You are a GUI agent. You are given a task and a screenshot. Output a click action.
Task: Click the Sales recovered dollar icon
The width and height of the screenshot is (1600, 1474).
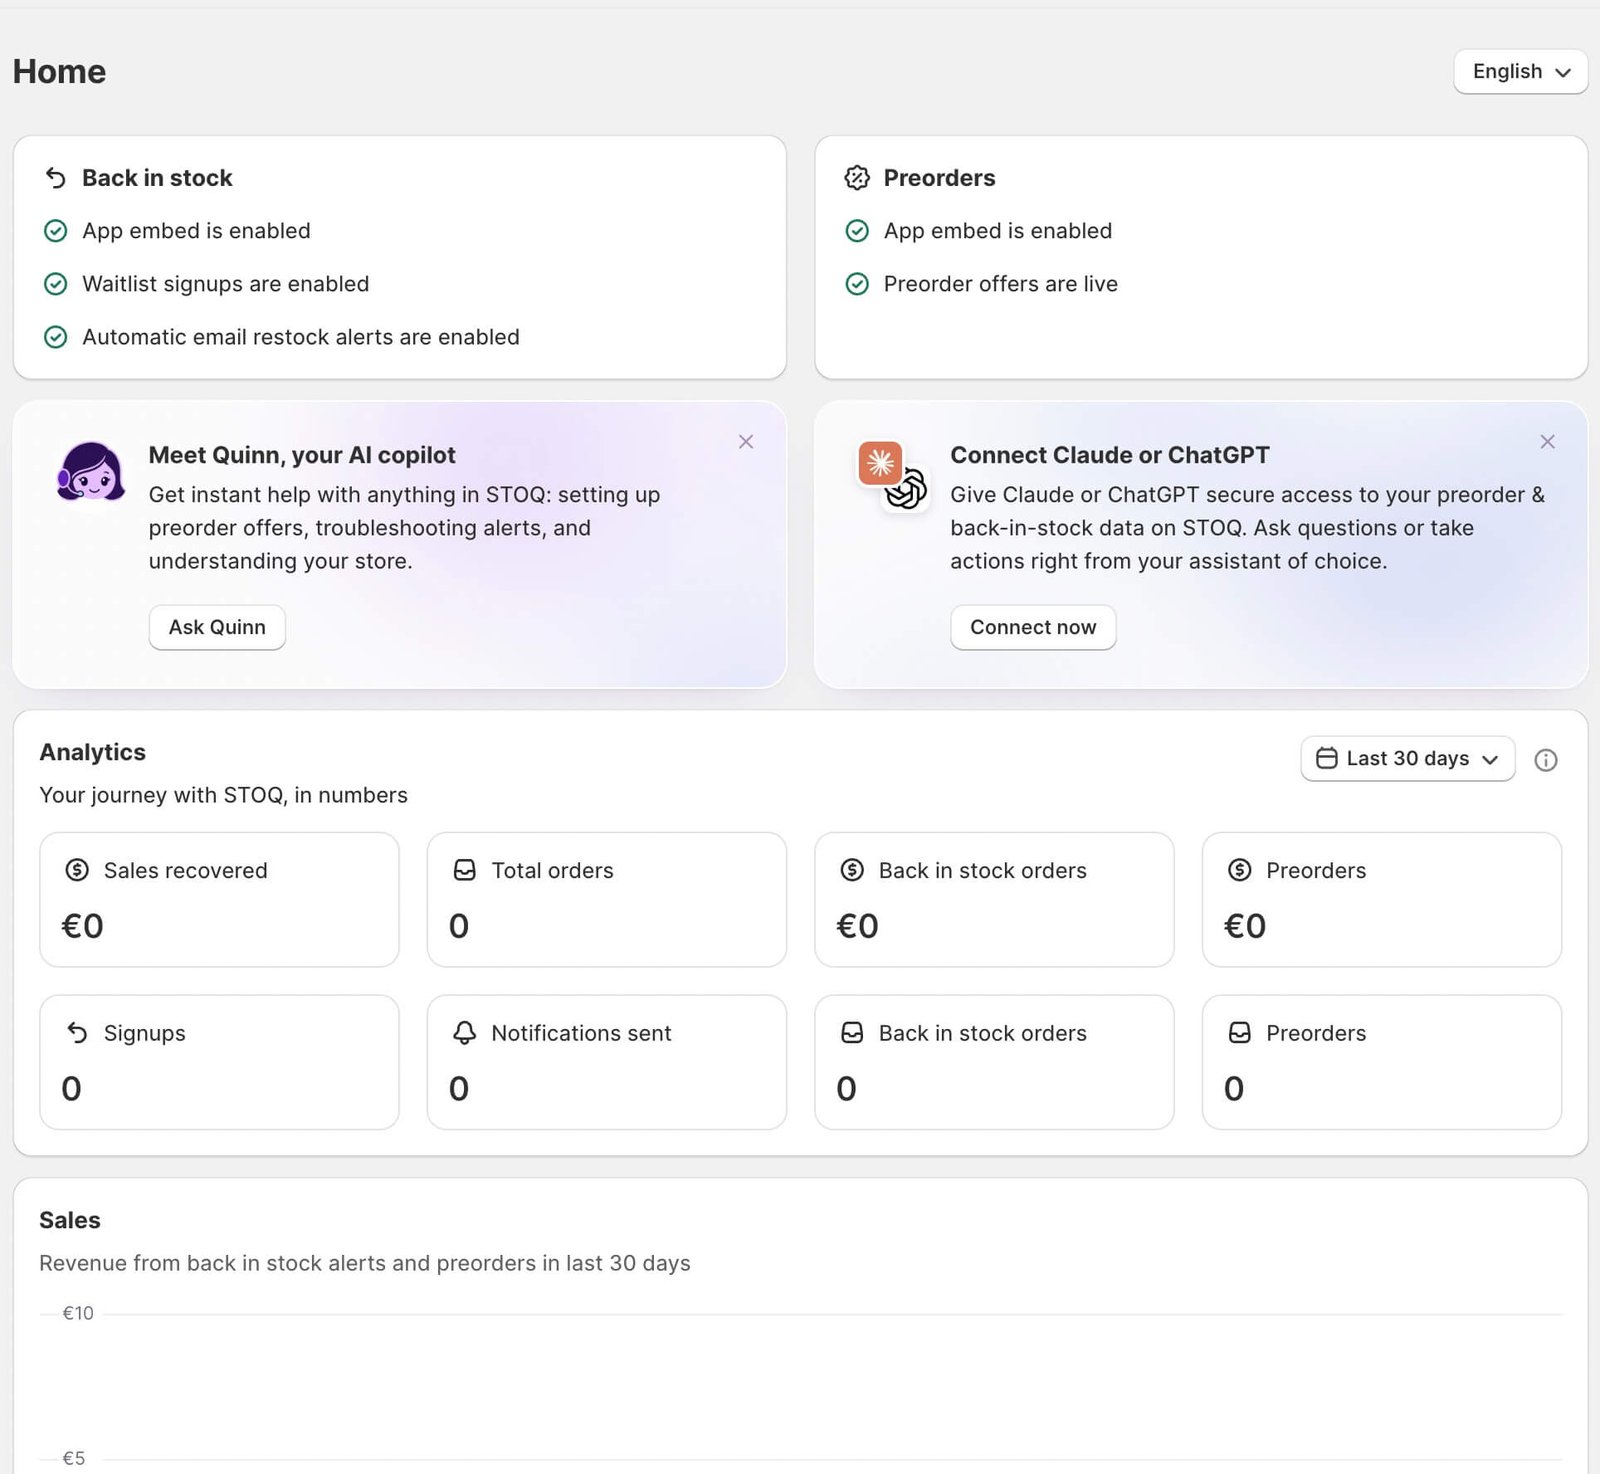(x=77, y=870)
